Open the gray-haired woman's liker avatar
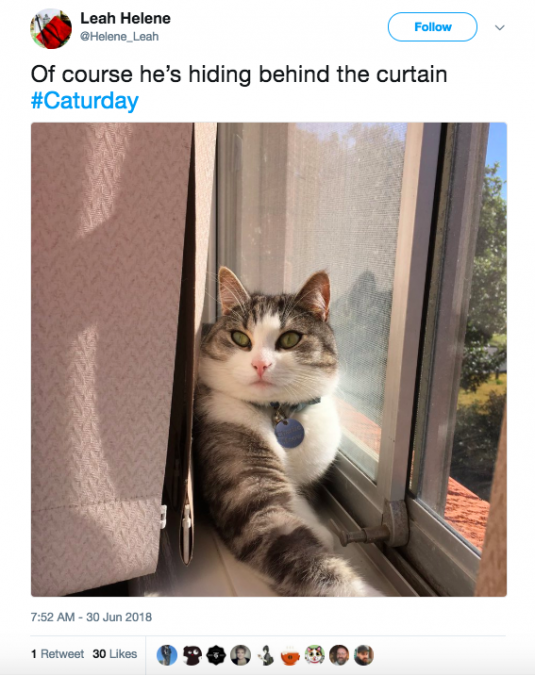 [x=240, y=655]
